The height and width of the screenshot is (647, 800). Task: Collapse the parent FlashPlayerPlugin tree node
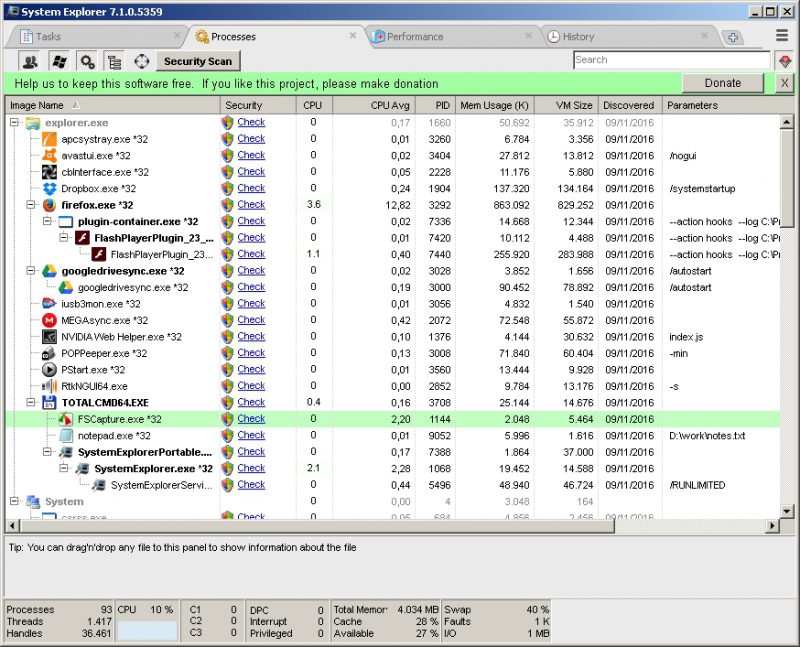64,238
